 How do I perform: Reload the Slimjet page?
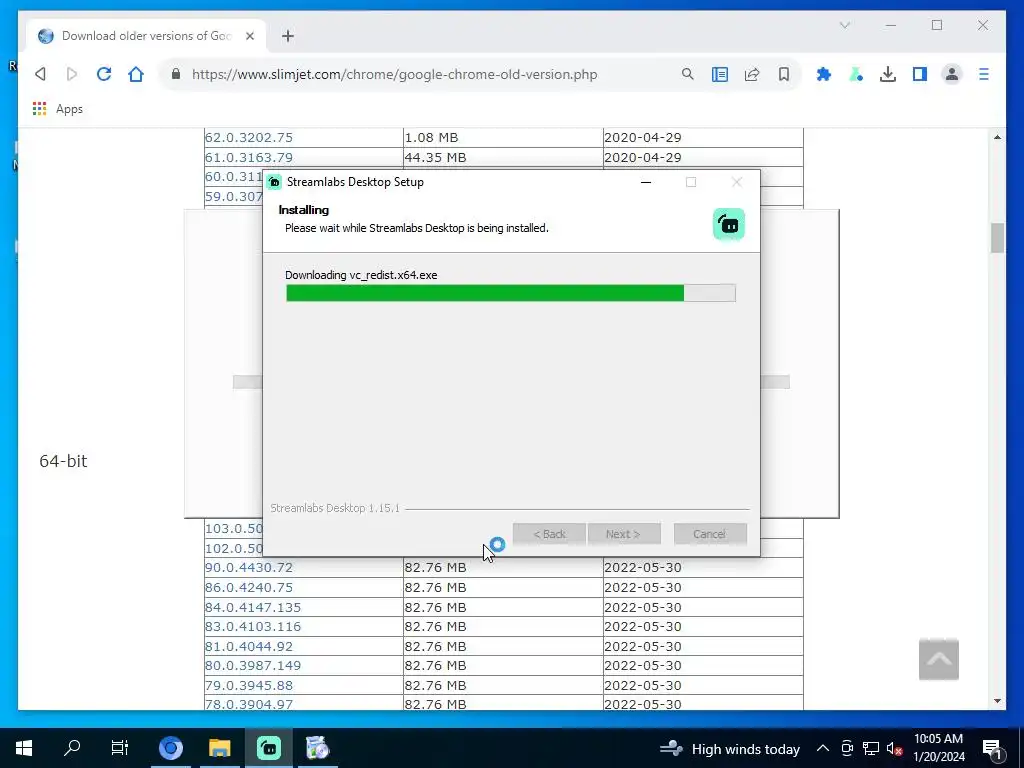click(104, 74)
